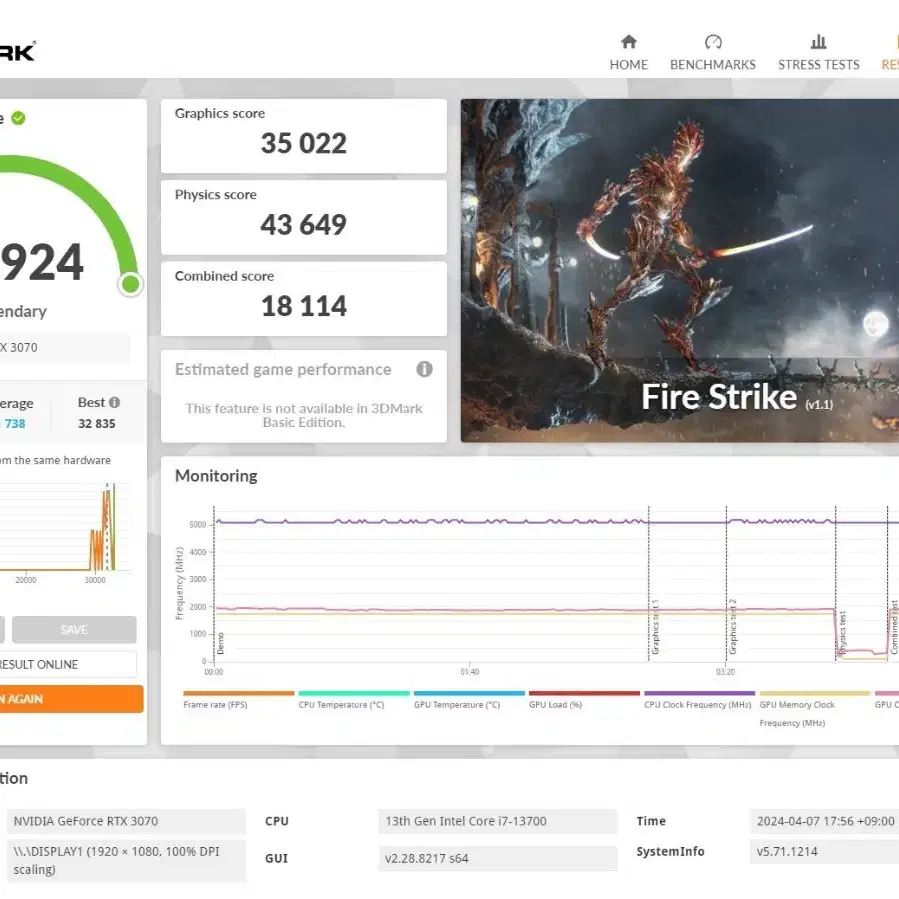Click the SAVE button
The height and width of the screenshot is (899, 899).
74,630
